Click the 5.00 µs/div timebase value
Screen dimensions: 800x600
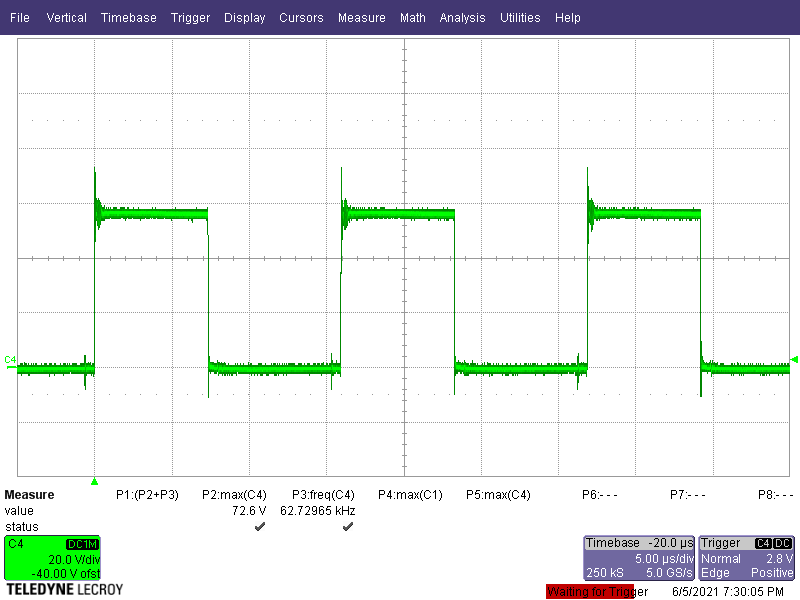[664, 559]
